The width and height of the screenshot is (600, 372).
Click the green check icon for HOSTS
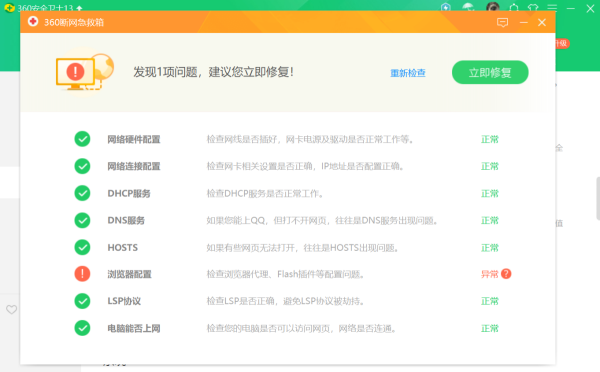(x=82, y=247)
